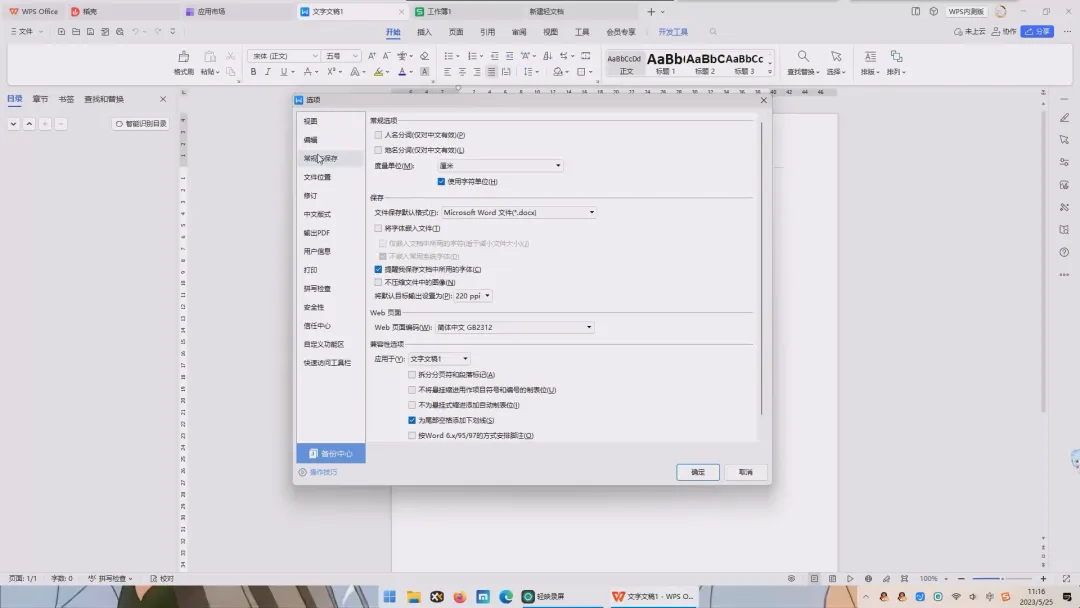The image size is (1080, 608).
Task: Click the justify alignment icon
Action: coord(491,72)
